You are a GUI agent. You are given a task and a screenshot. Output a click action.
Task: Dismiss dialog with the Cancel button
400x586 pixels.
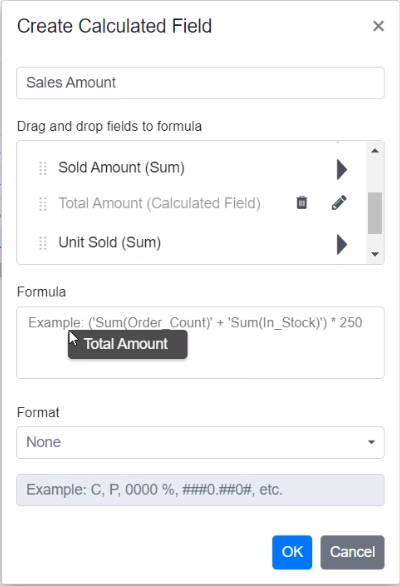coord(352,552)
